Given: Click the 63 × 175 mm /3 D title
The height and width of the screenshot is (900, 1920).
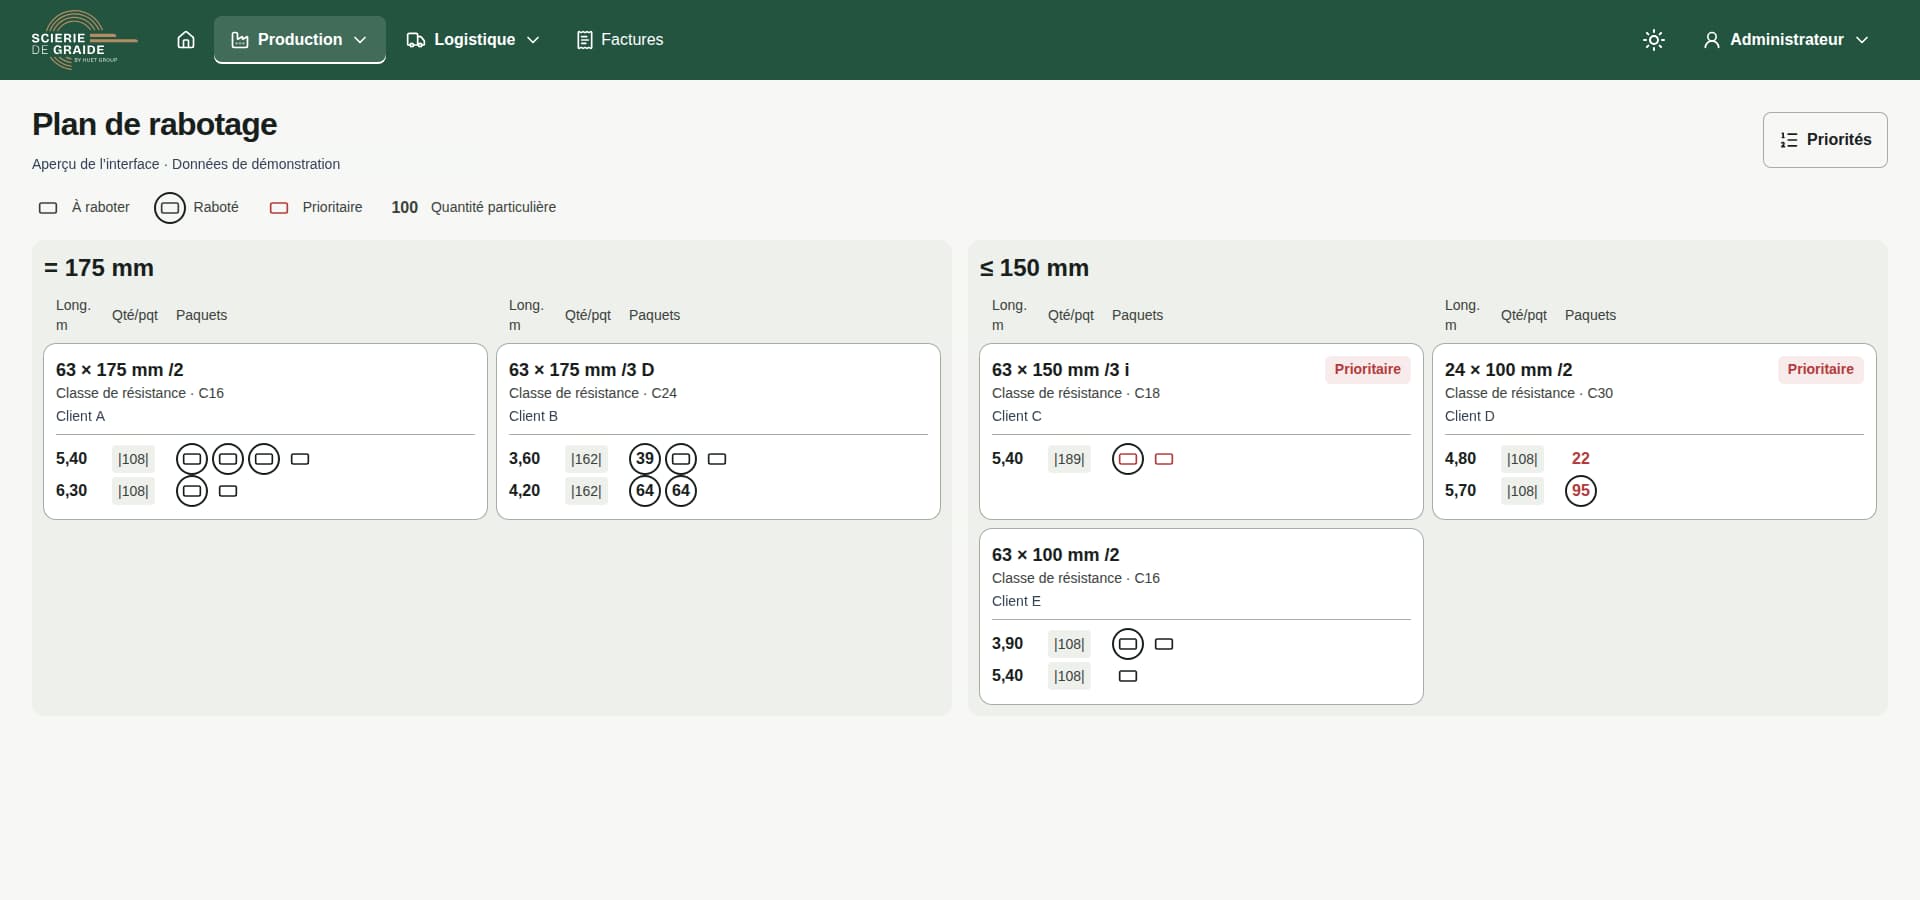Looking at the screenshot, I should pyautogui.click(x=582, y=370).
